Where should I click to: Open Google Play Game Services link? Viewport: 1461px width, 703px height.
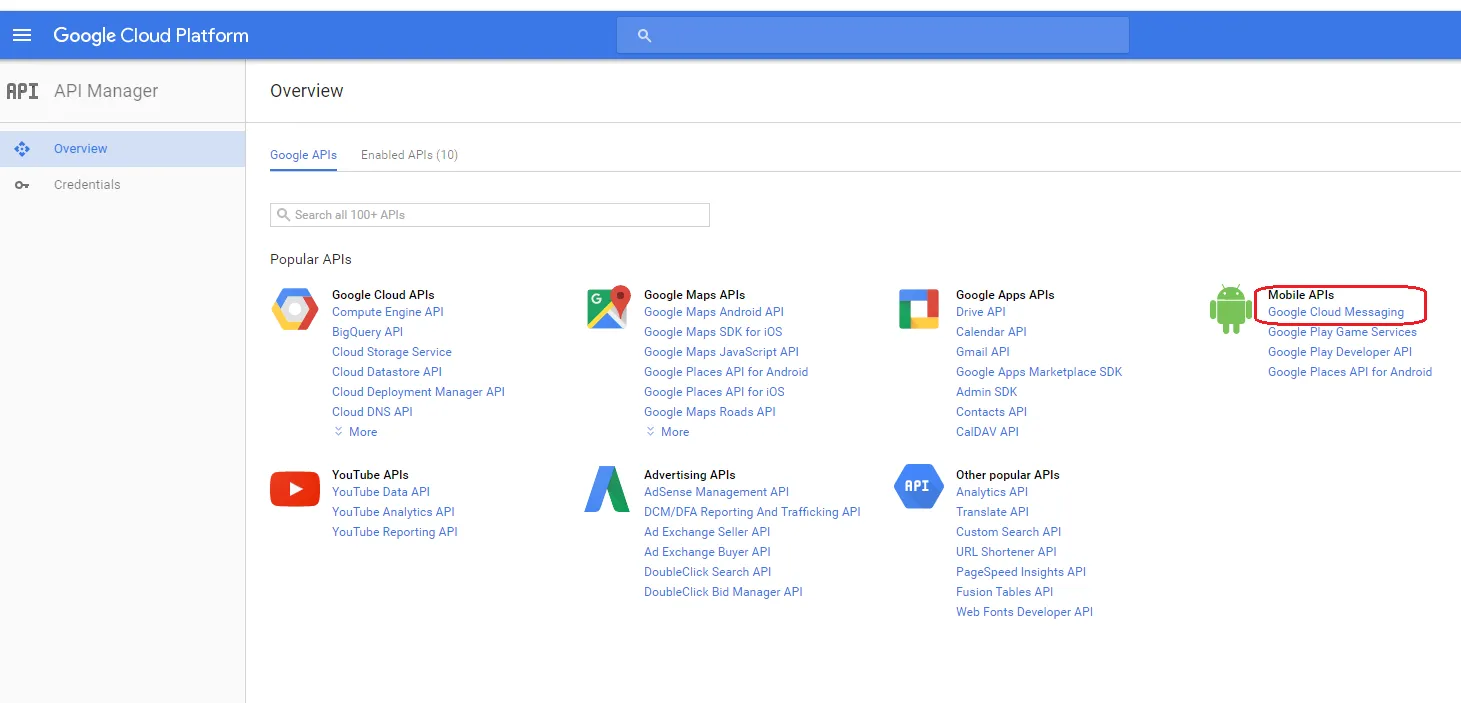(x=1342, y=332)
